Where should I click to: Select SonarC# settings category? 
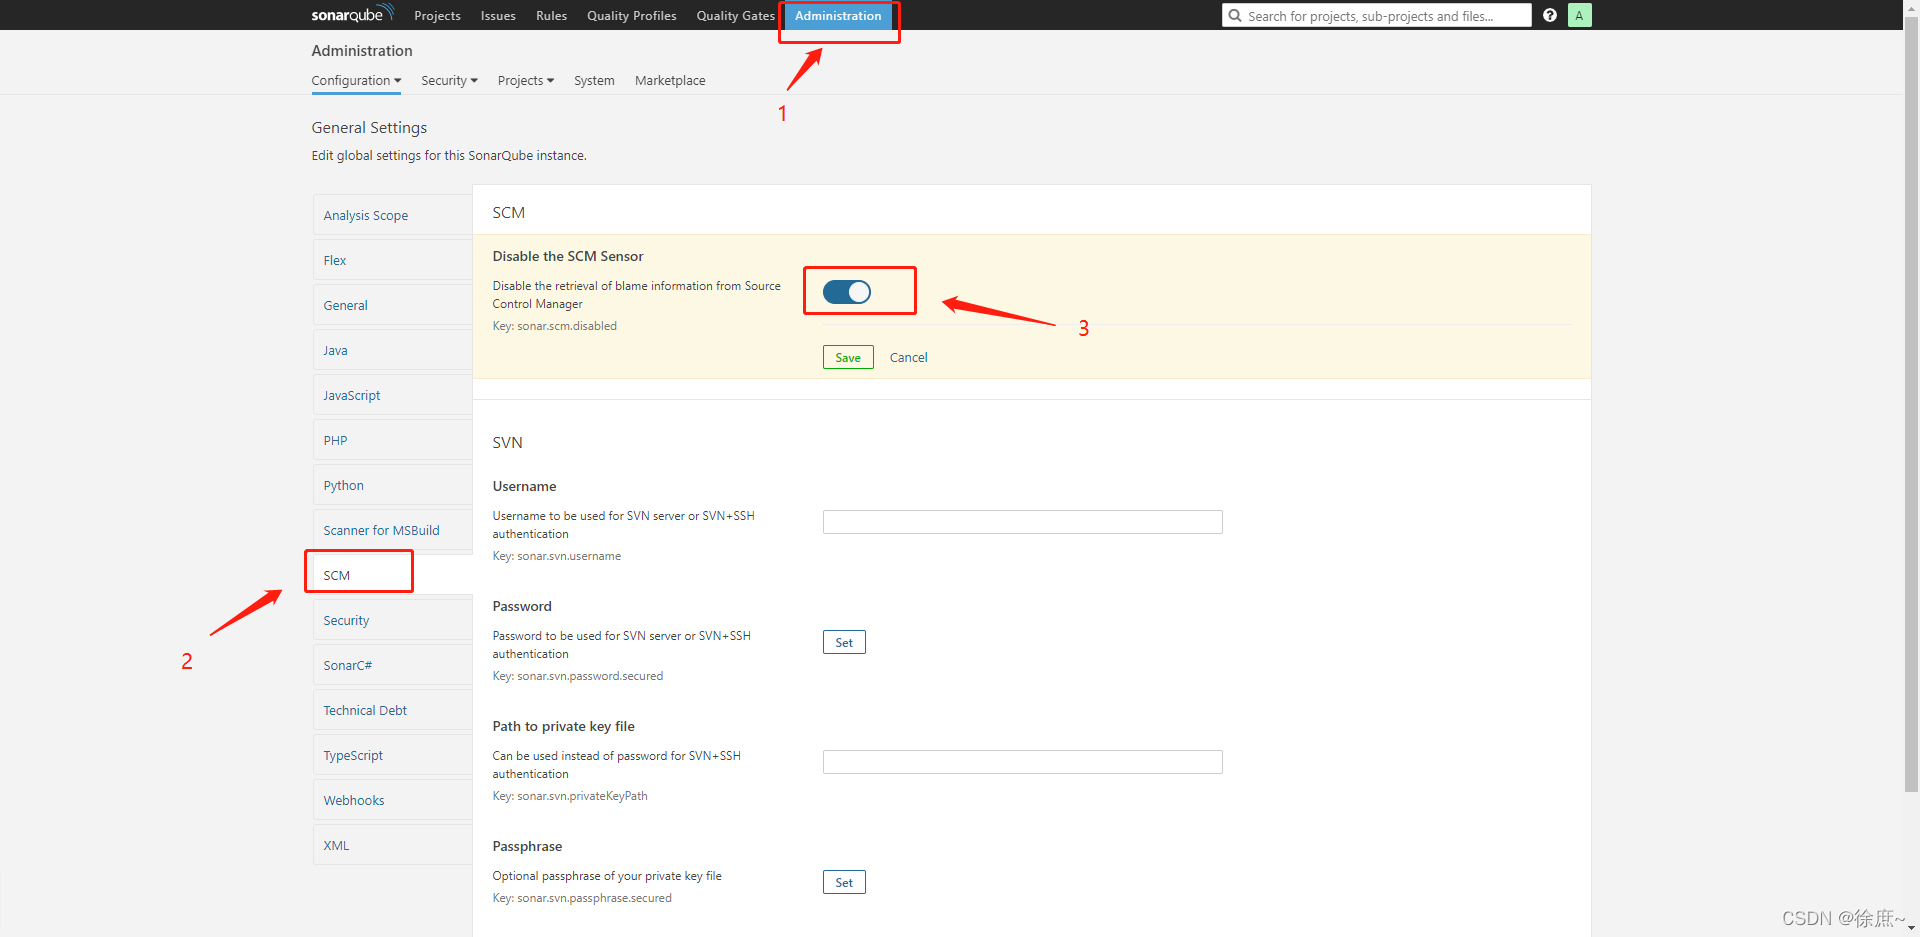[392, 665]
